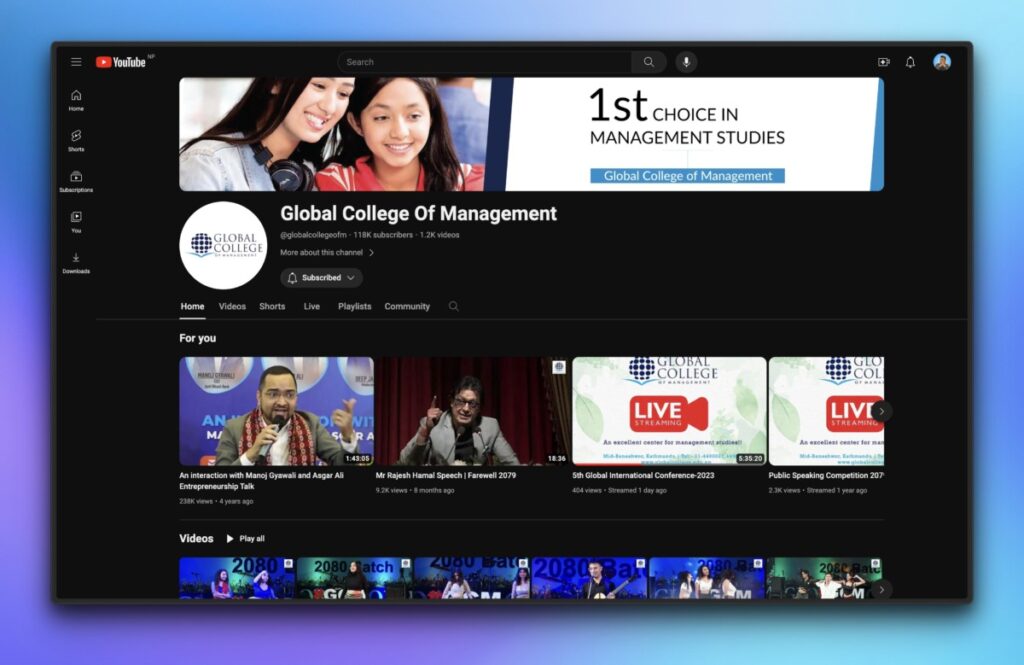The image size is (1024, 665).
Task: Click the YouTube logo
Action: (x=119, y=61)
